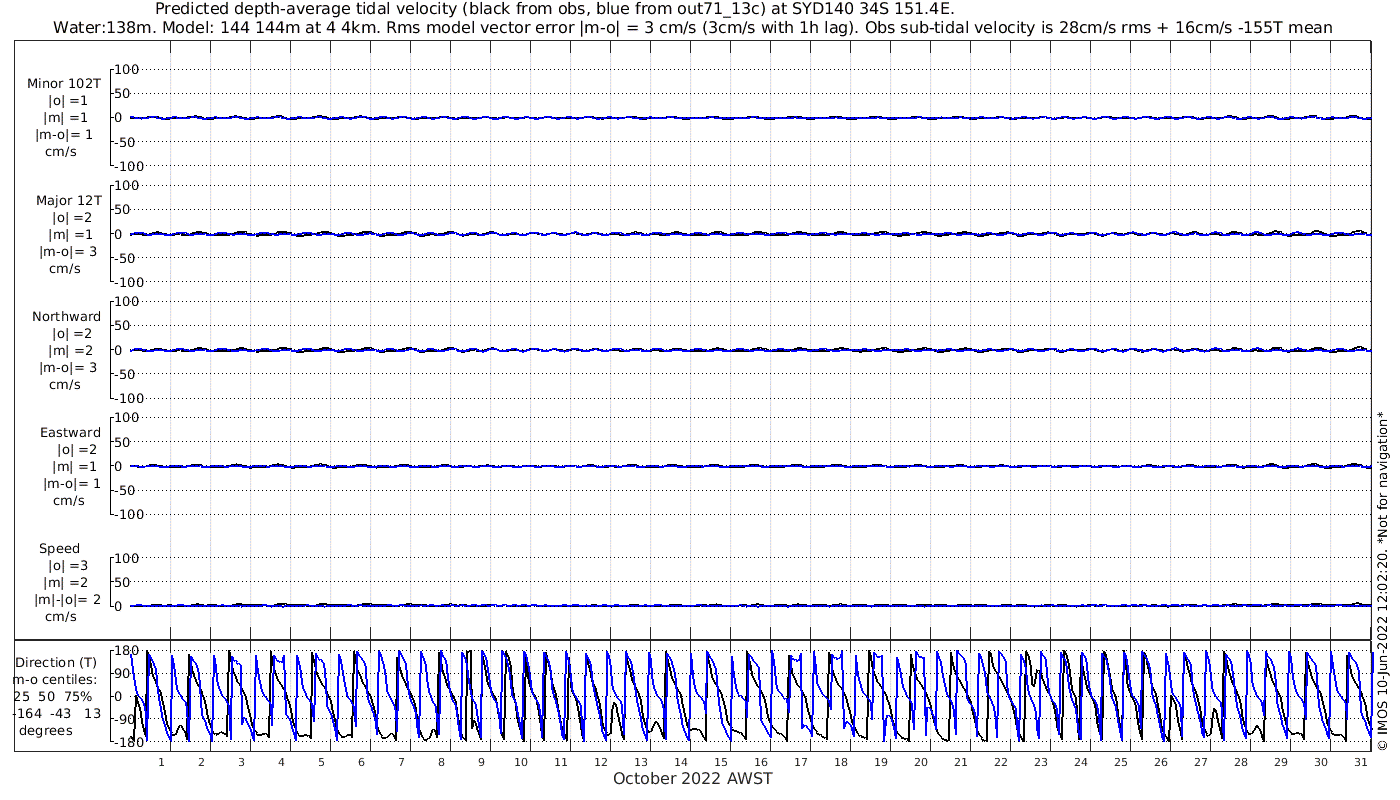
Task: Click the '0' tick of Eastward panel
Action: pos(118,466)
